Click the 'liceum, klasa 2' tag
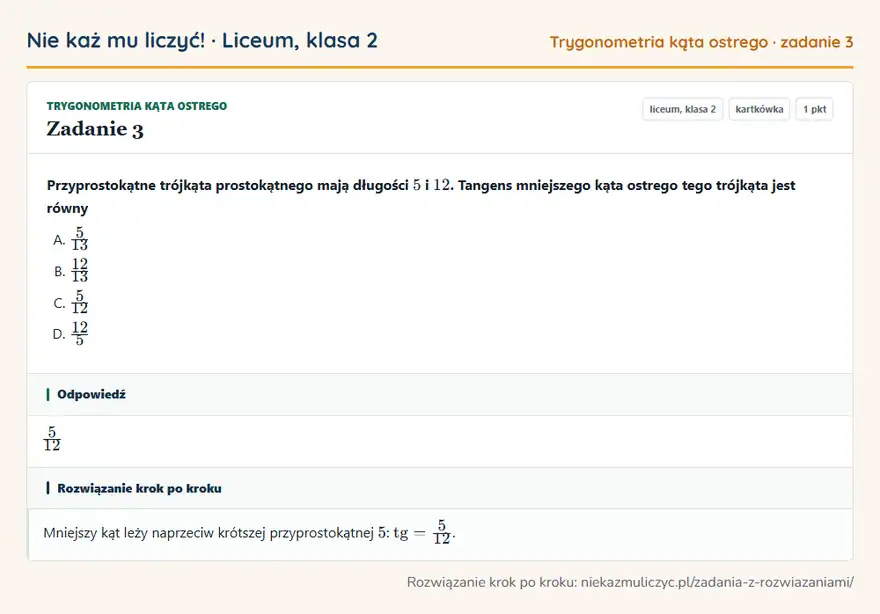Viewport: 880px width, 614px height. click(x=682, y=109)
